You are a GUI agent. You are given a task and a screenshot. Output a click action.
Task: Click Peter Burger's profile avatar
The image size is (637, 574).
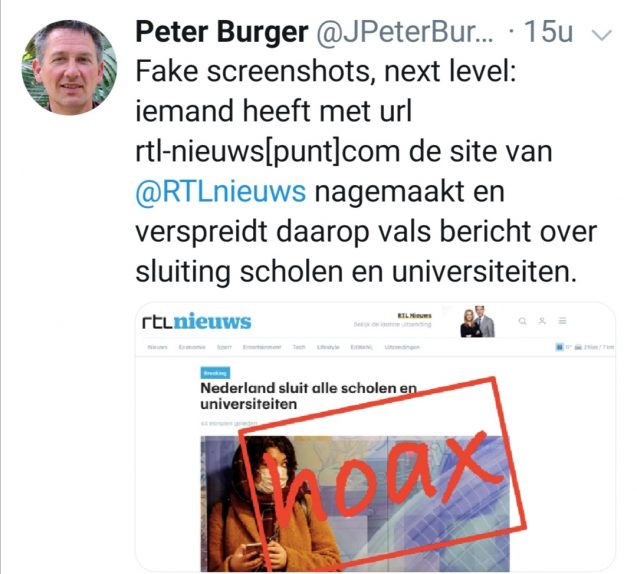[x=69, y=67]
